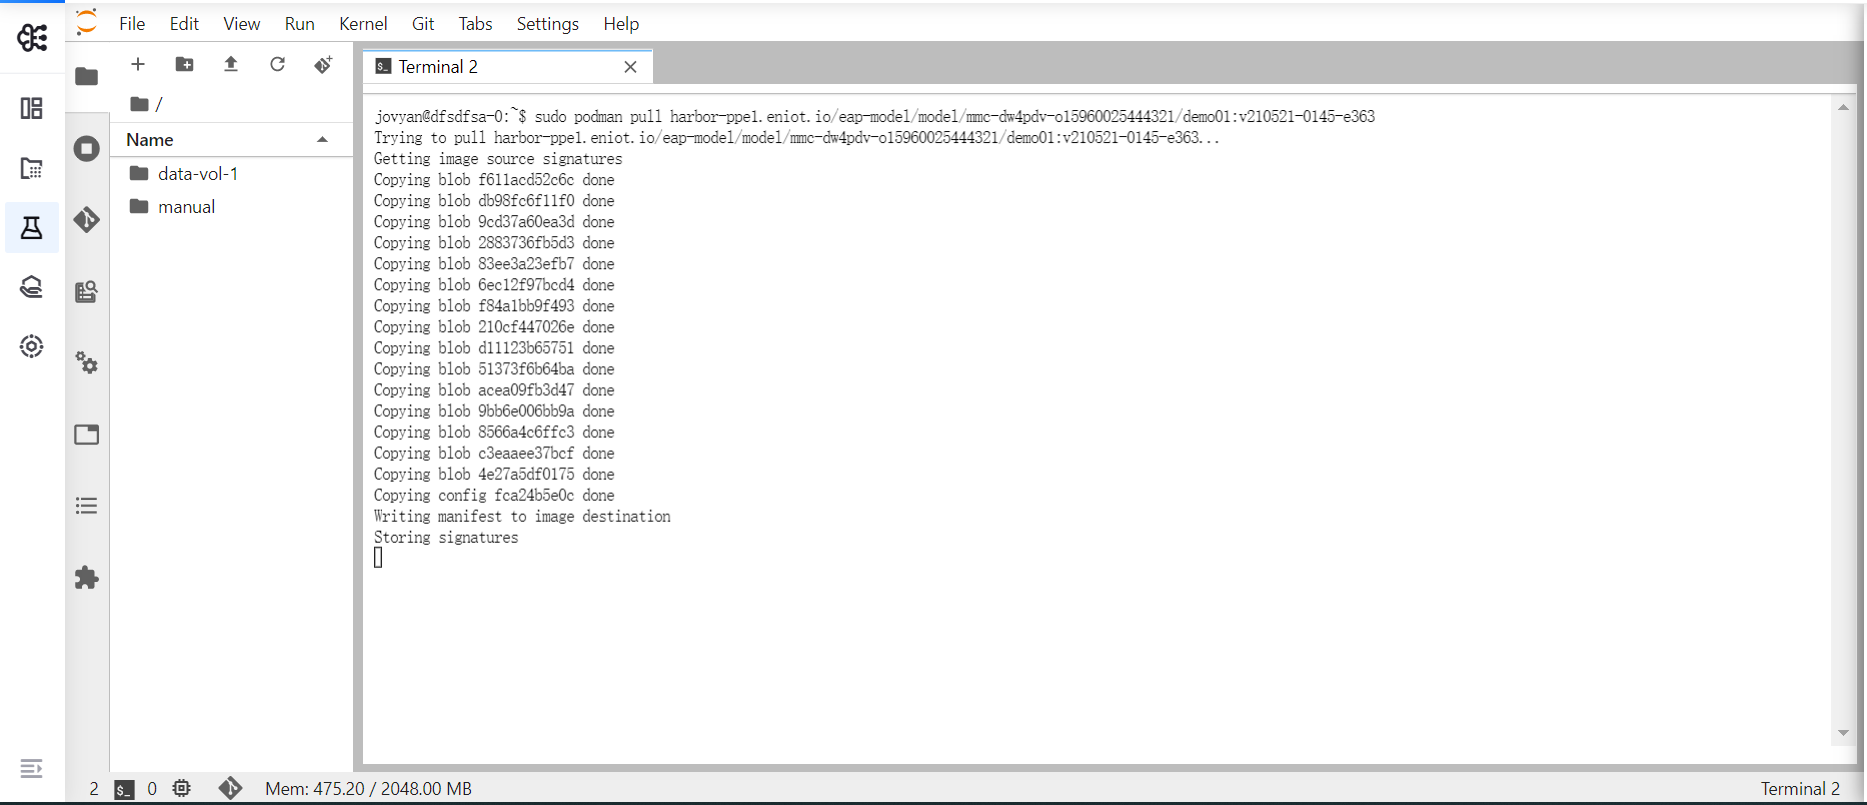
Task: Click the Terminal 2 label in status bar
Action: [1800, 789]
